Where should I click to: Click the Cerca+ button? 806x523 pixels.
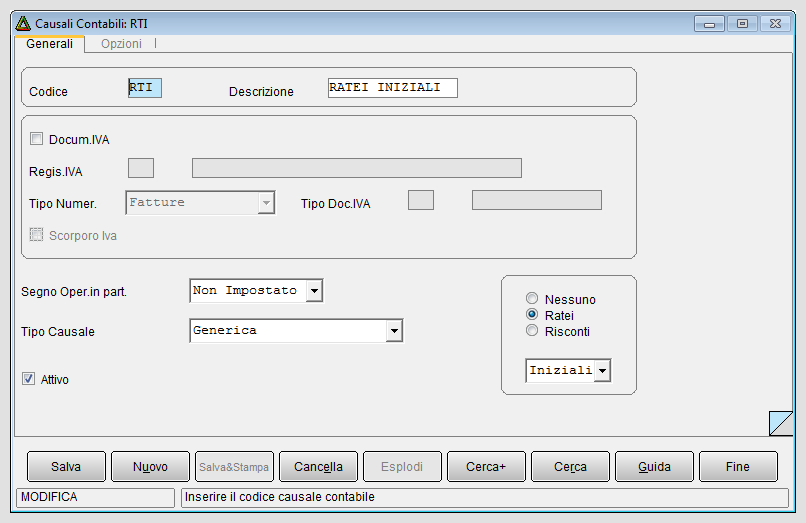coord(486,466)
